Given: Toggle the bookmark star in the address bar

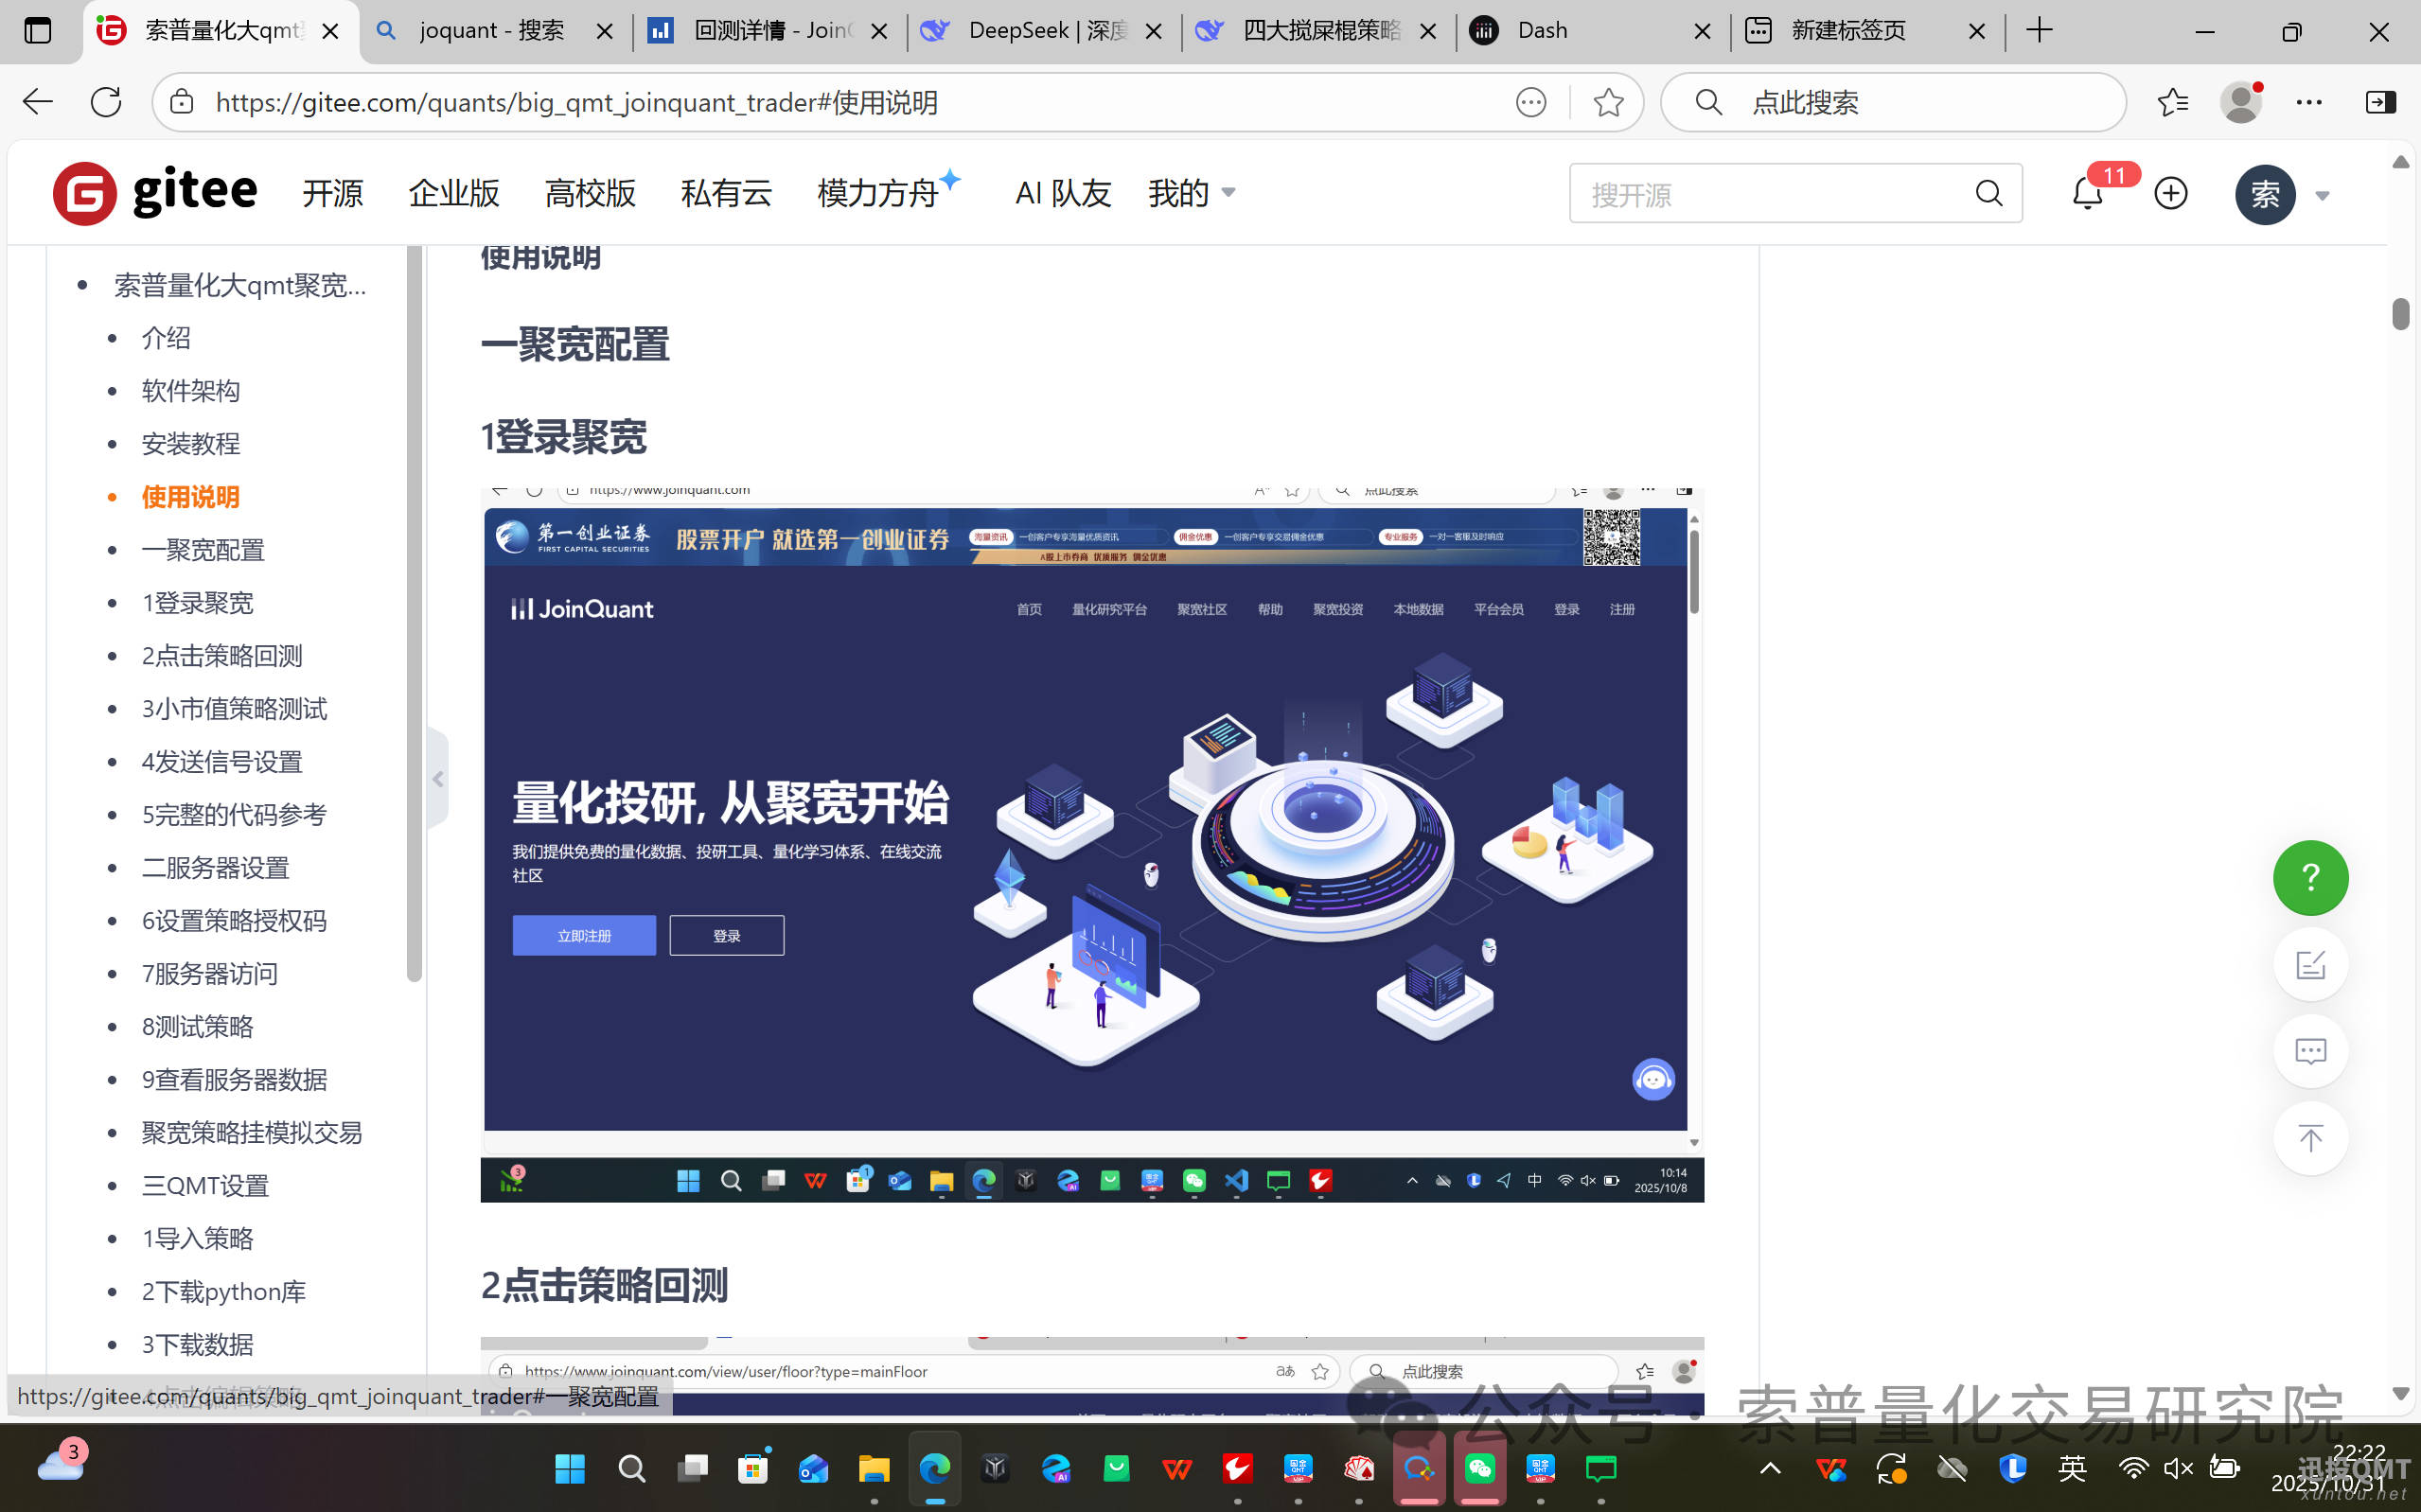Looking at the screenshot, I should [1607, 101].
